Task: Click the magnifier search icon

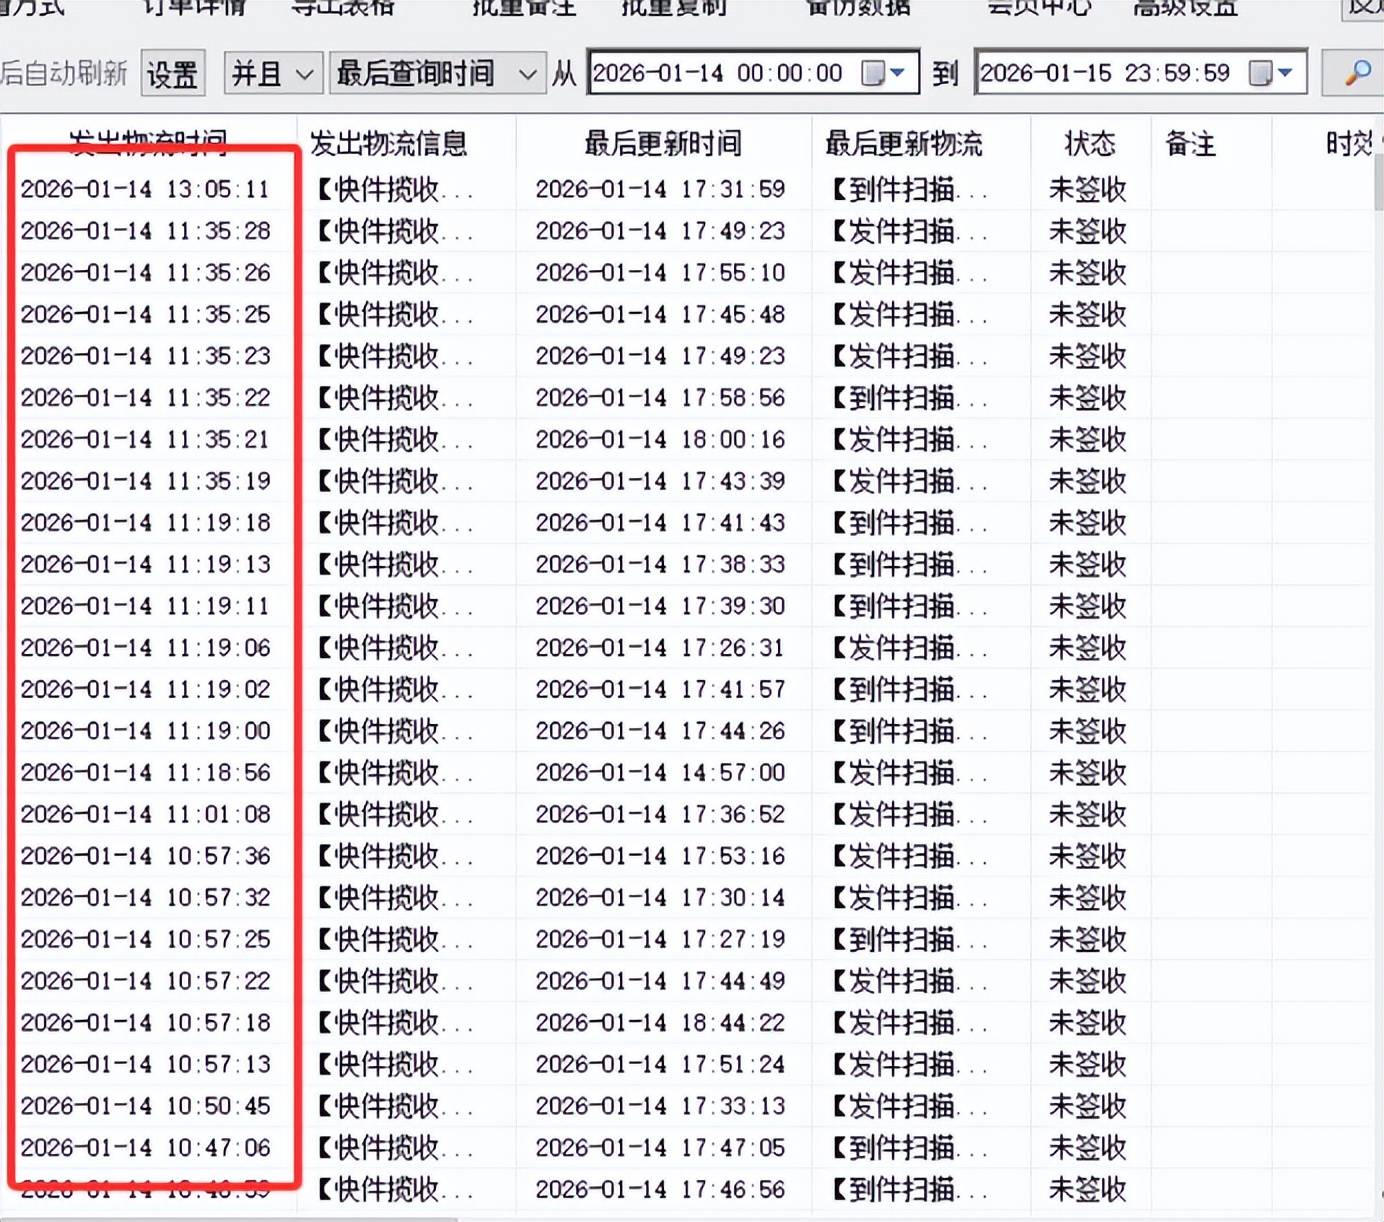Action: coord(1356,73)
